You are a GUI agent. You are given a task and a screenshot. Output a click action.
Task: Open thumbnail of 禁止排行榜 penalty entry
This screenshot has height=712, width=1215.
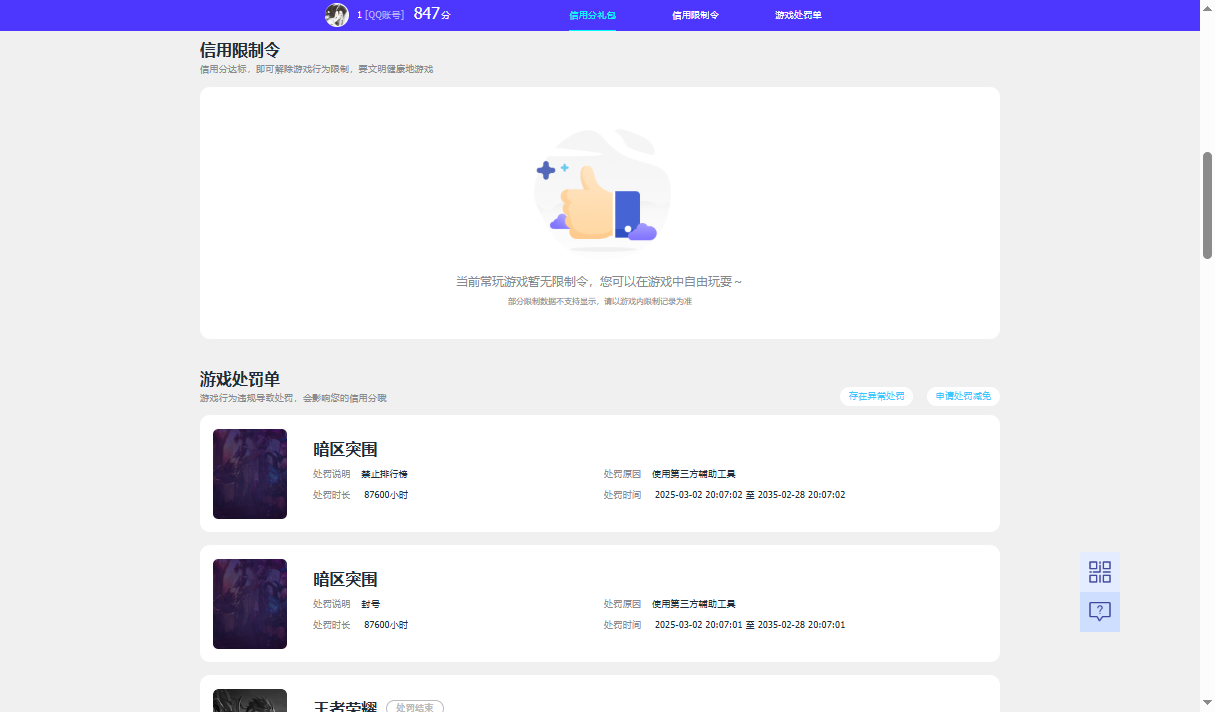pyautogui.click(x=250, y=474)
